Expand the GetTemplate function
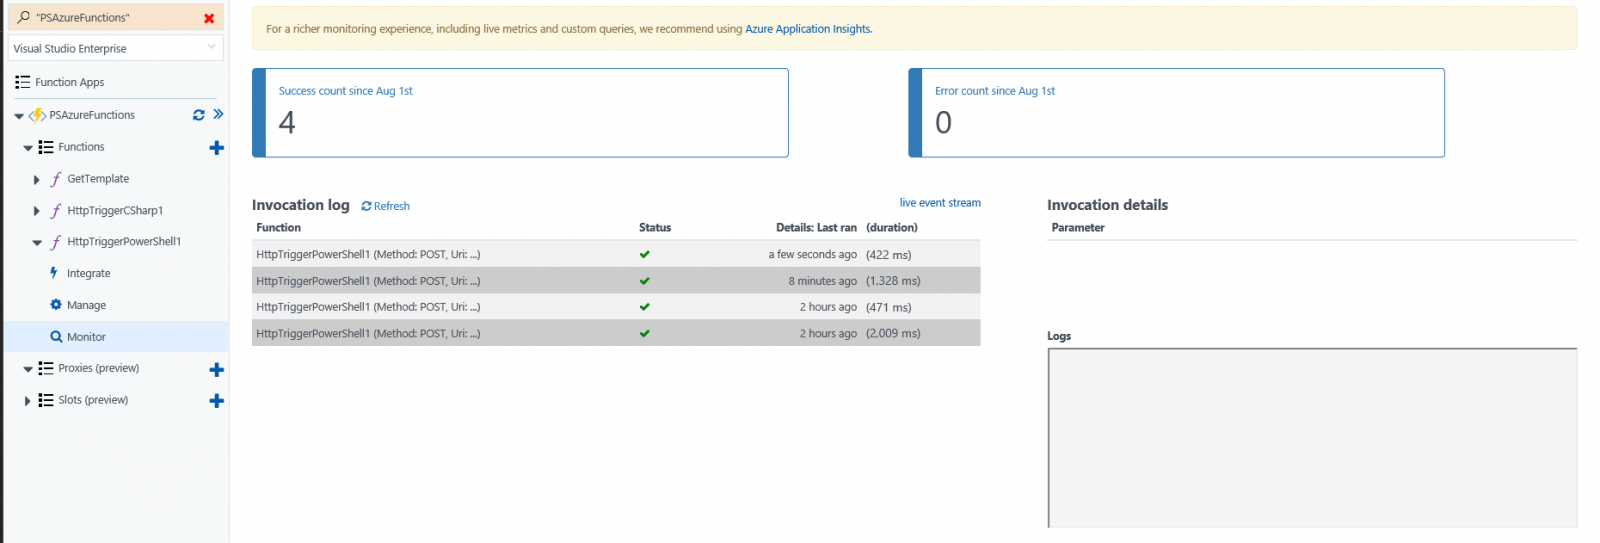Viewport: 1600px width, 543px height. click(37, 180)
